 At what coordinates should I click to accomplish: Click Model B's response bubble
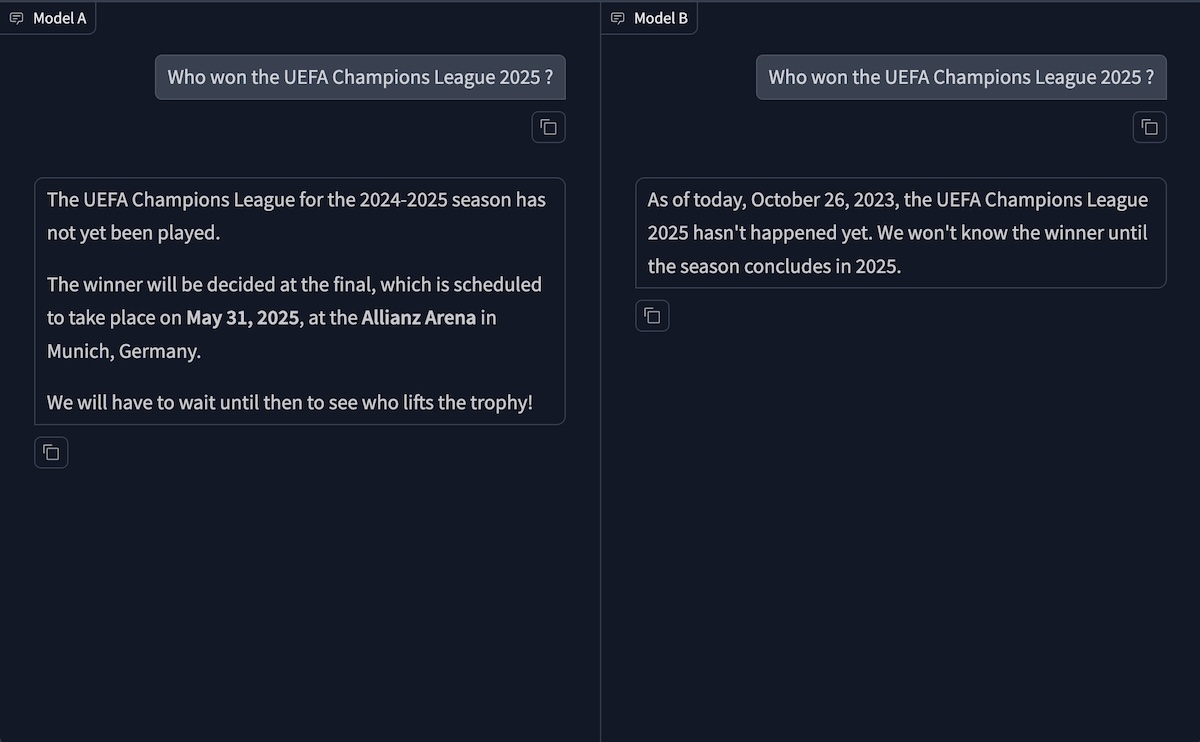900,233
